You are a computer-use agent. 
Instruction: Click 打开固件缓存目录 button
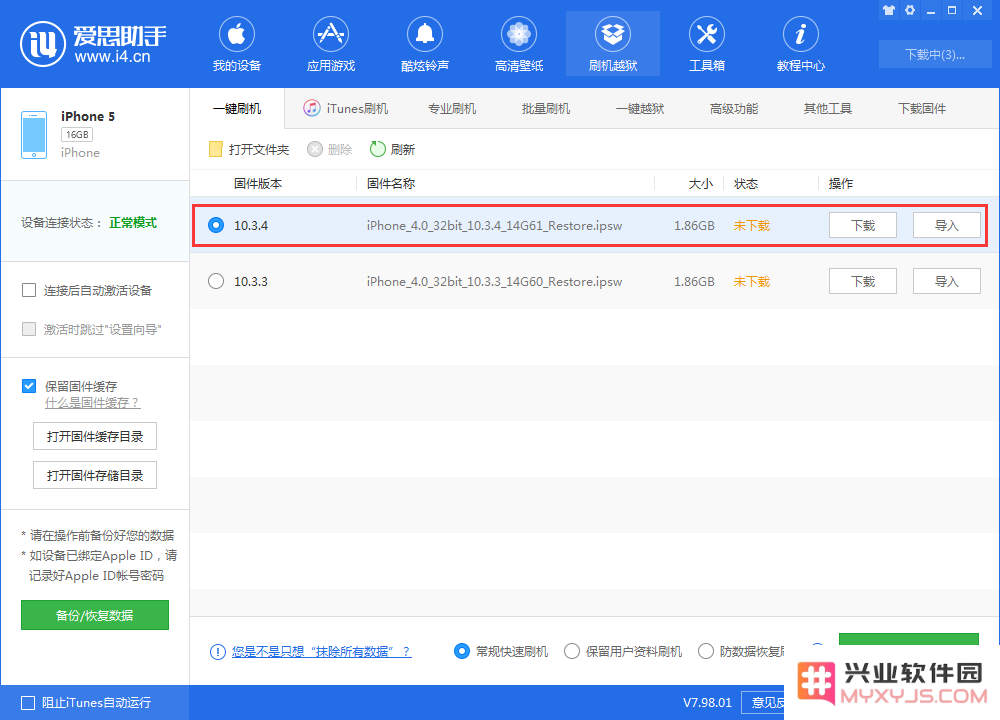tap(95, 436)
